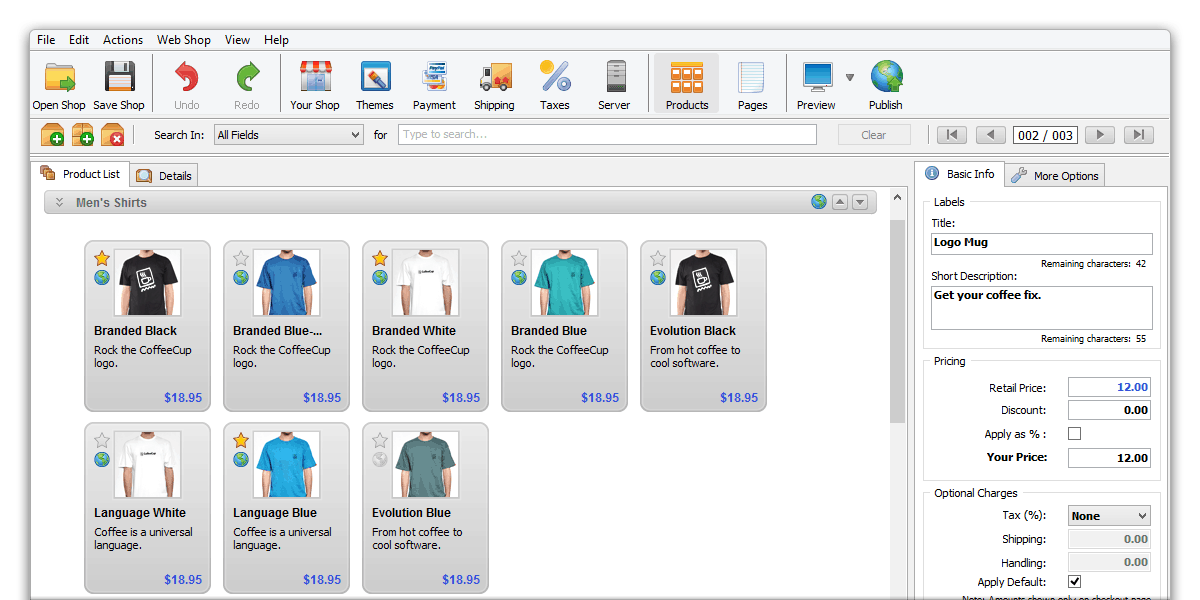
Task: Click the globe icon in Men's Shirts header
Action: [819, 202]
